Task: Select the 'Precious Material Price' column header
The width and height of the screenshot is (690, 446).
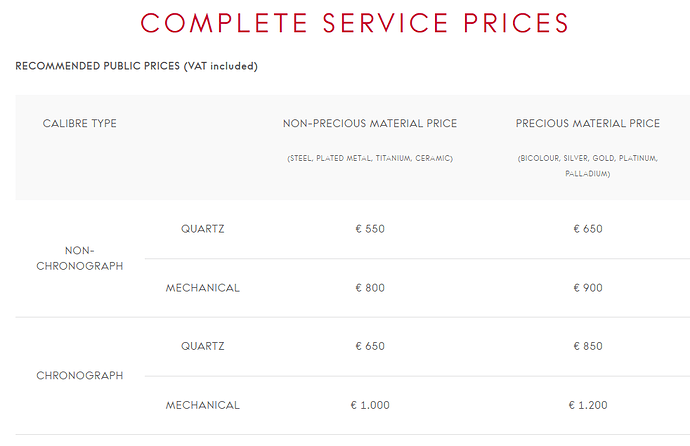Action: [588, 124]
